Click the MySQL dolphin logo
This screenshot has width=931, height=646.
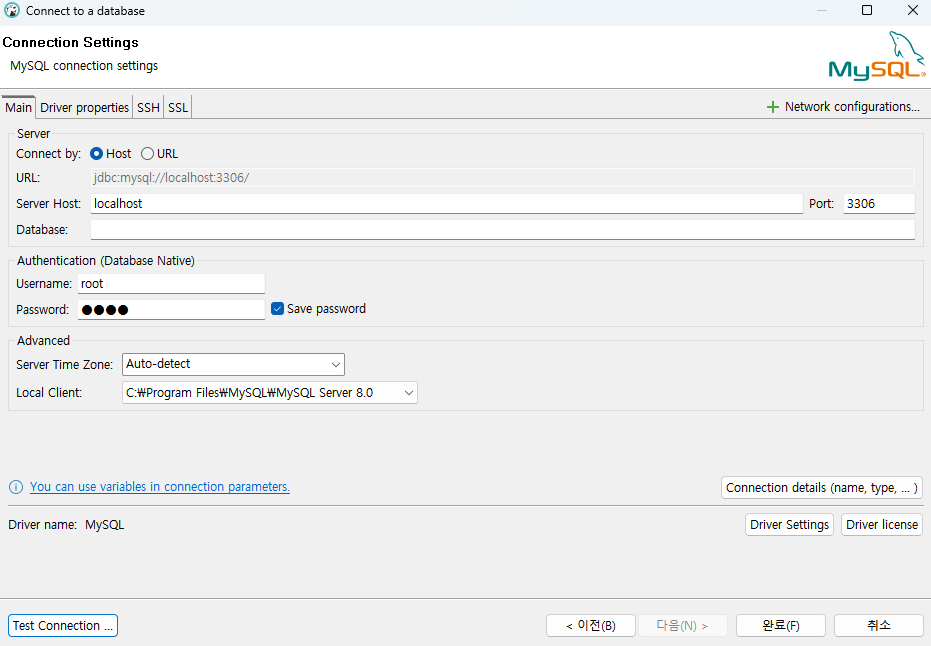coord(877,55)
